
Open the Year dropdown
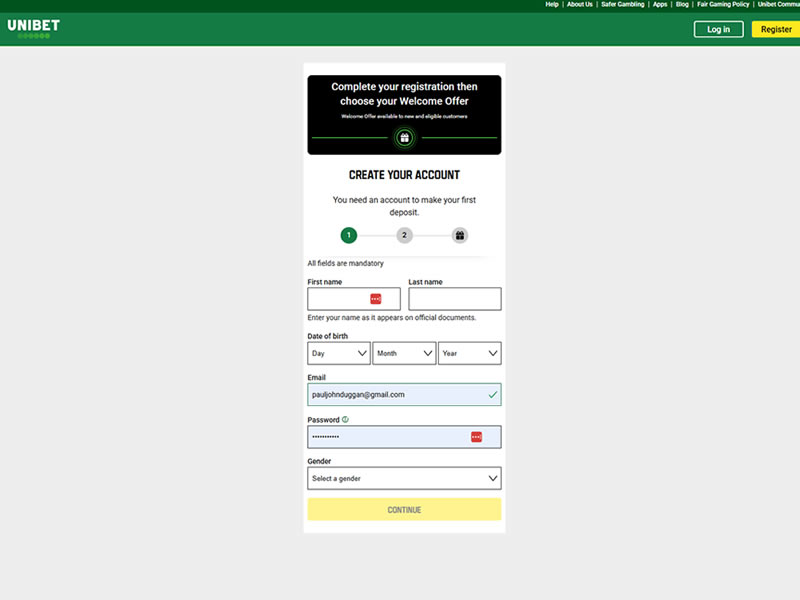click(469, 353)
